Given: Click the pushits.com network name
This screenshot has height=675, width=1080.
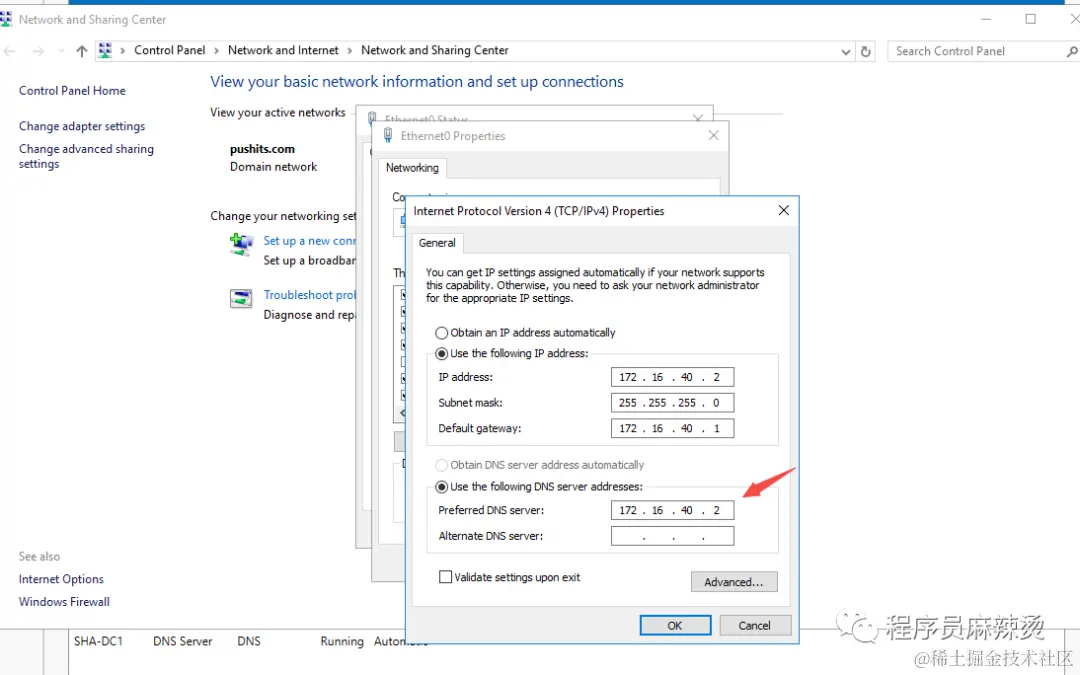Looking at the screenshot, I should click(262, 149).
